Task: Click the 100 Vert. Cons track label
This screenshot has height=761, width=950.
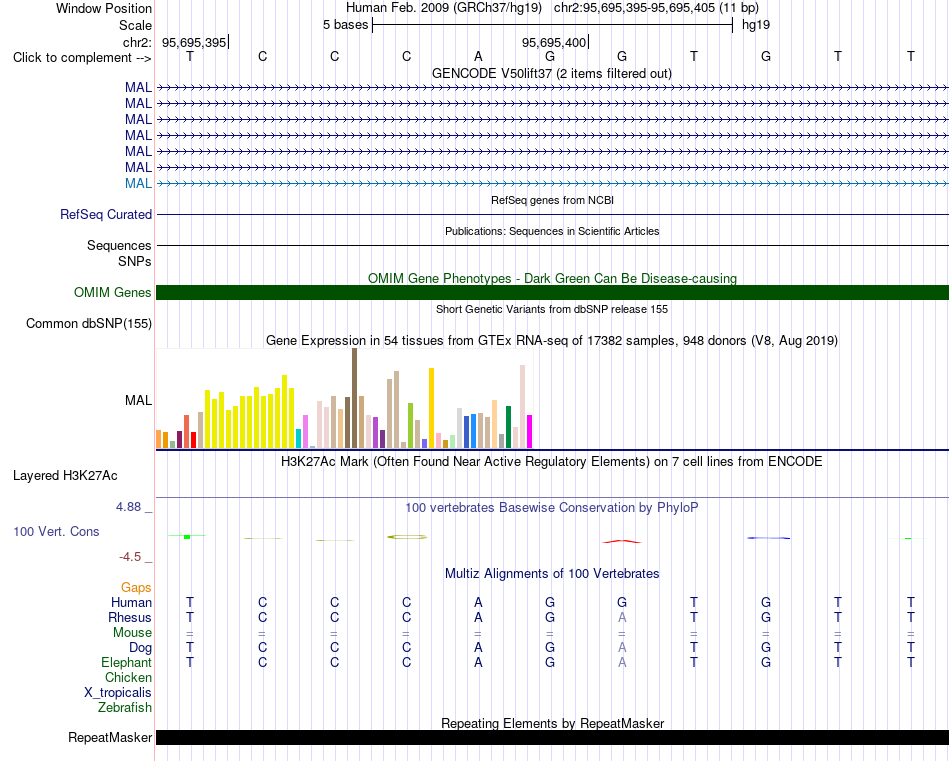Action: point(56,531)
